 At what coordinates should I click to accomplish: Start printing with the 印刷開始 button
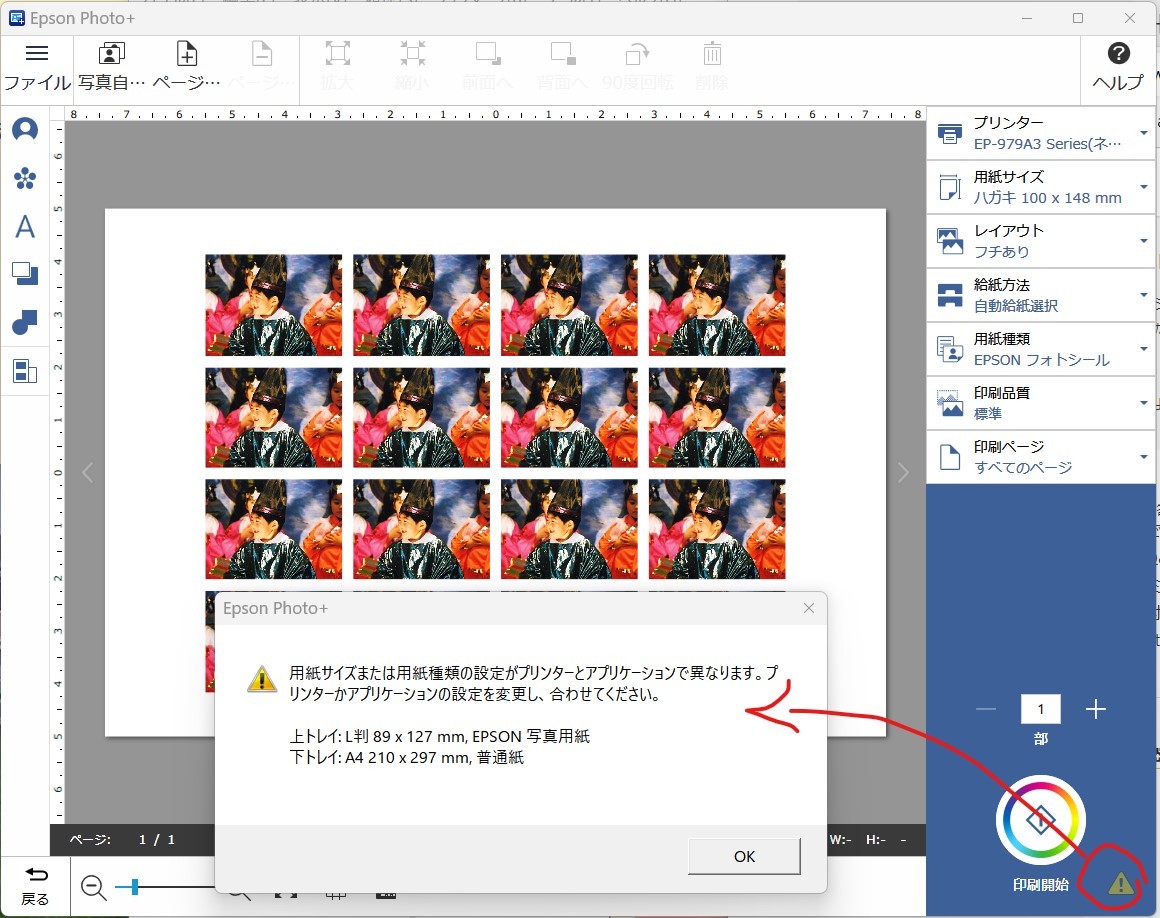pos(1041,820)
